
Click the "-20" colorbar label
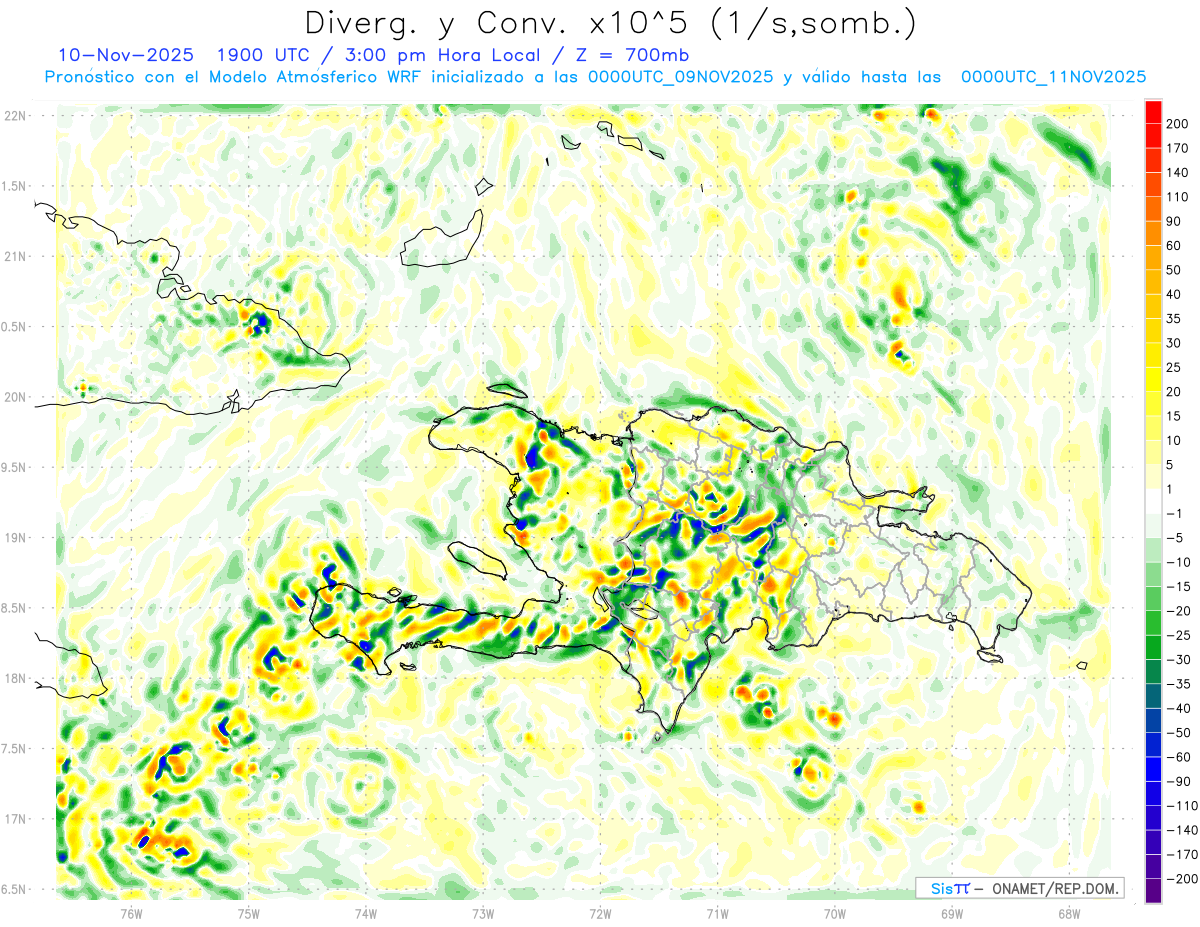1180,611
